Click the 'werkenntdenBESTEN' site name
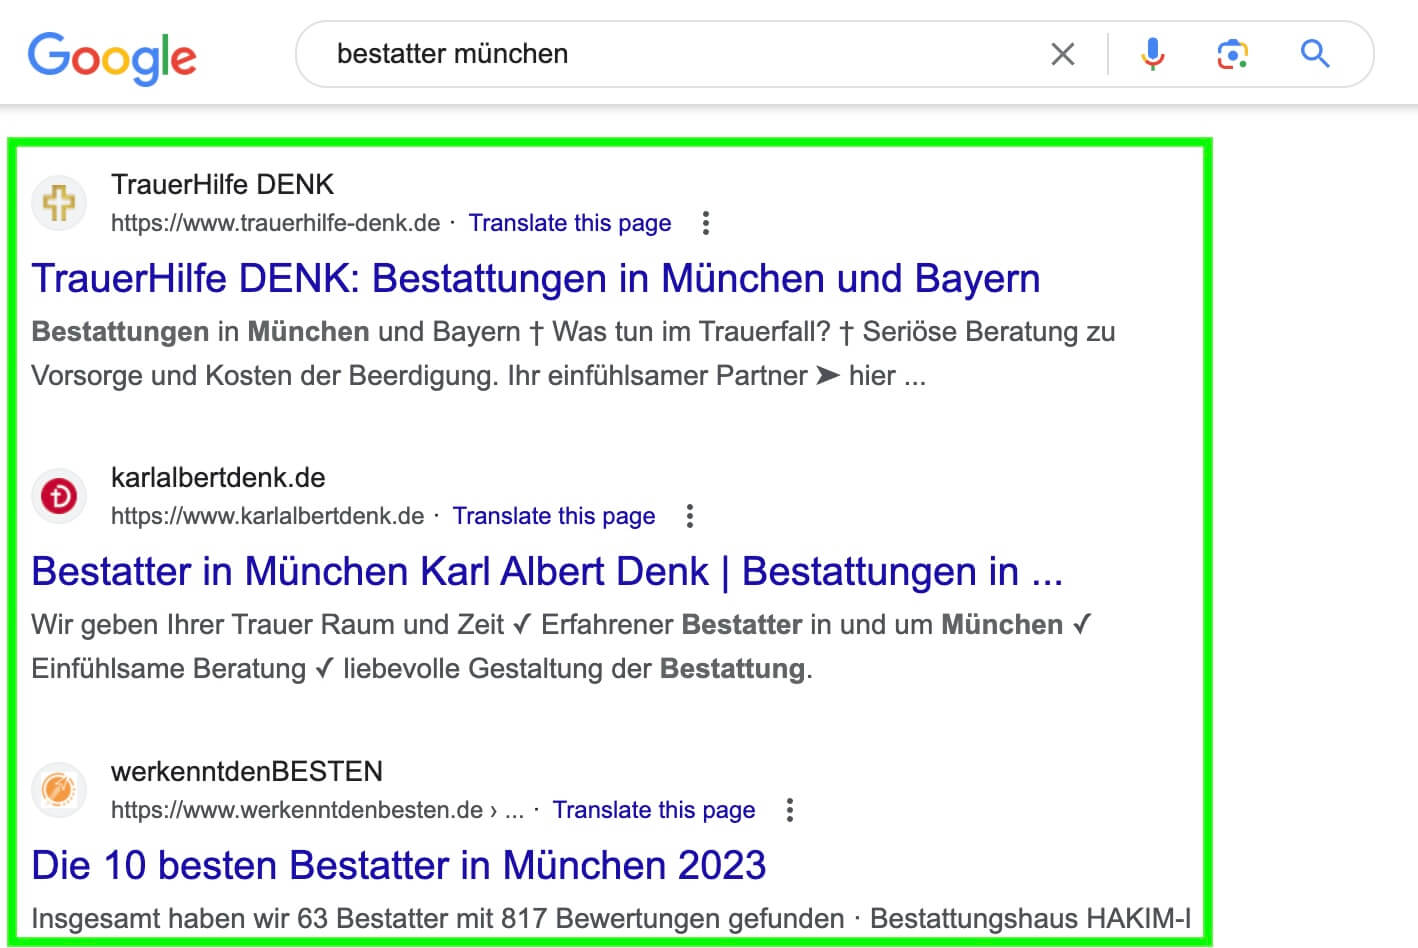 (247, 771)
